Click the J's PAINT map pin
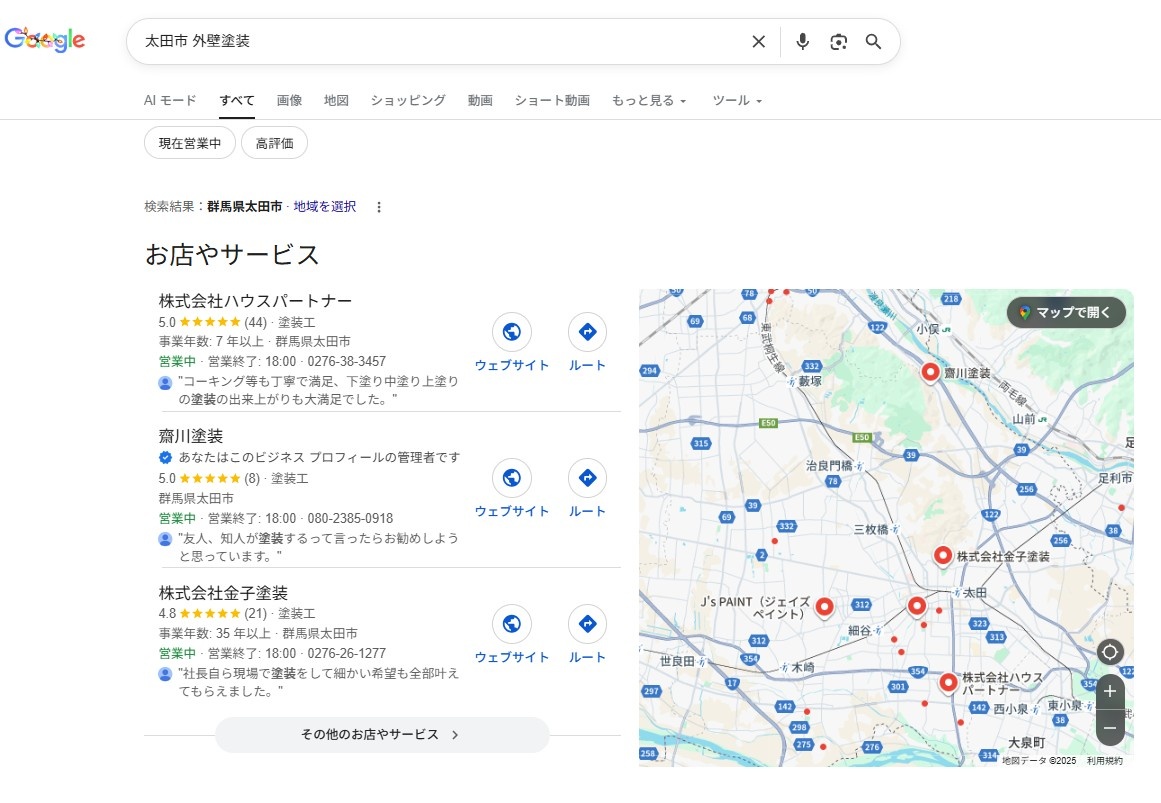This screenshot has height=803, width=1161. 824,606
